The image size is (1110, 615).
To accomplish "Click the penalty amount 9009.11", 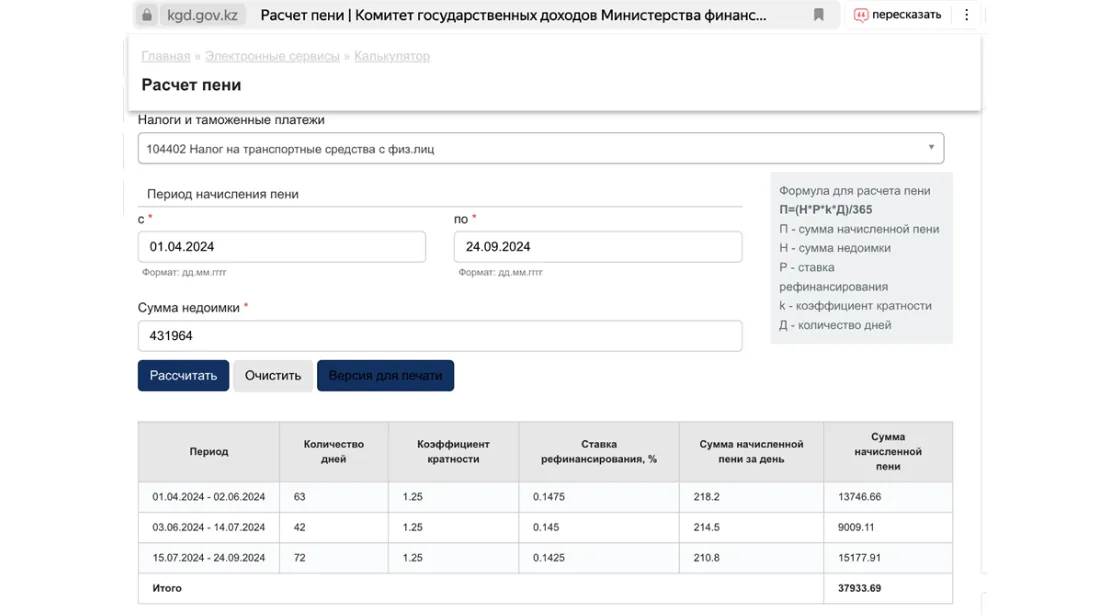I will [856, 527].
